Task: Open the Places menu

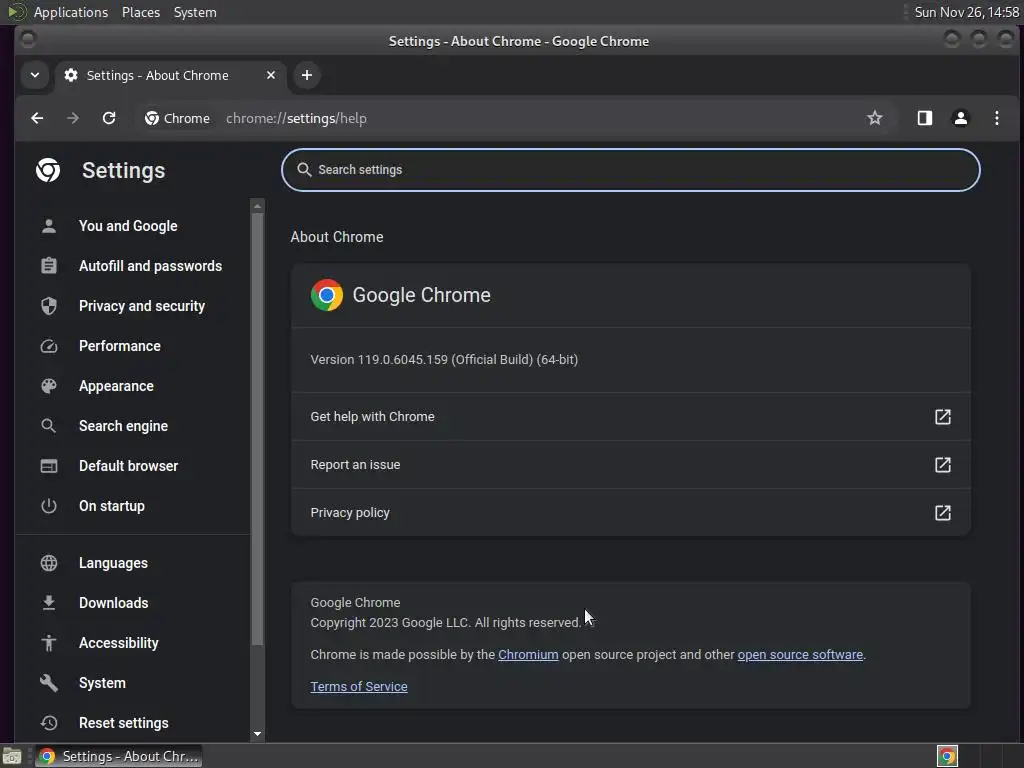Action: 140,12
